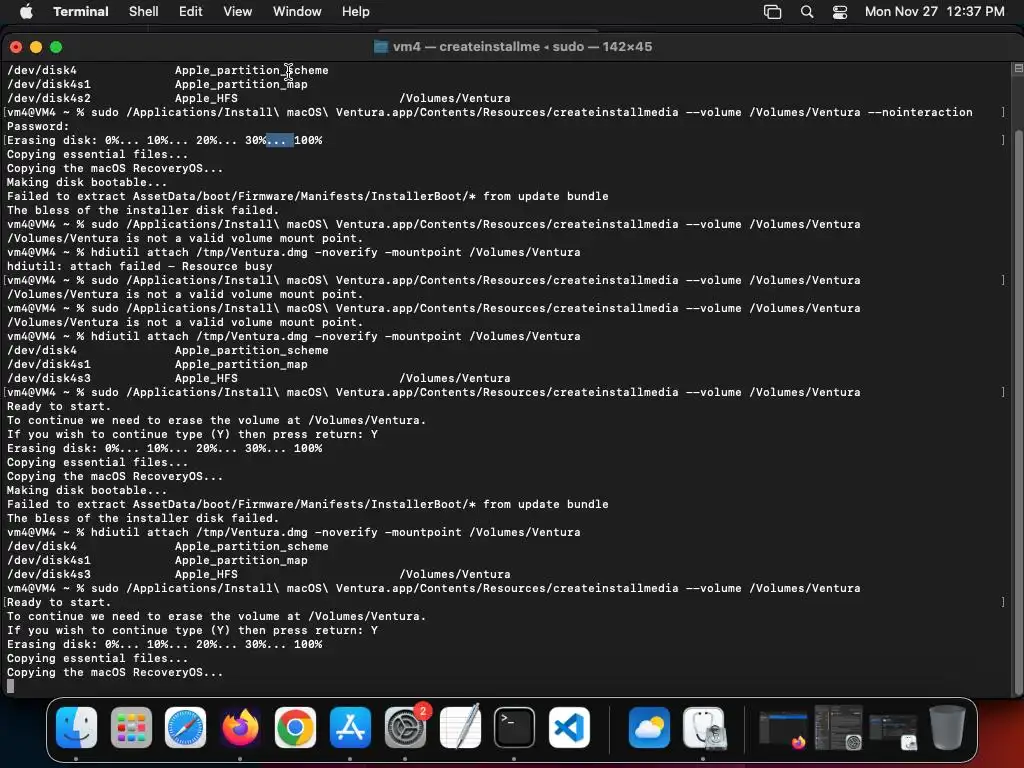This screenshot has height=768, width=1024.
Task: Click the highlighted dots in first Erasing disk line
Action: point(280,140)
